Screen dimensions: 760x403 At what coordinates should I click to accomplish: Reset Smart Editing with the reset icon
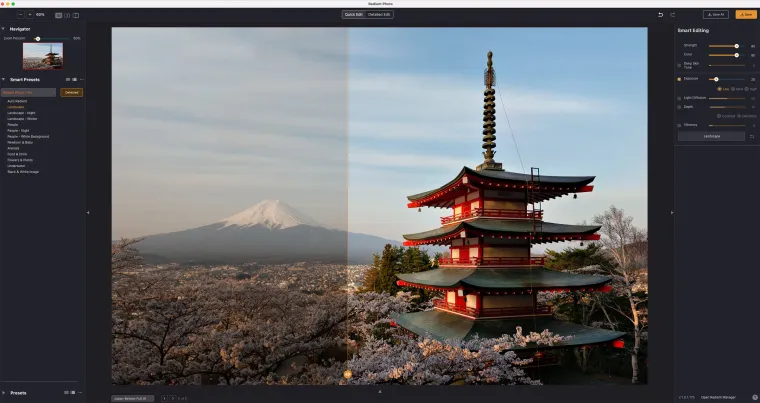click(x=752, y=136)
